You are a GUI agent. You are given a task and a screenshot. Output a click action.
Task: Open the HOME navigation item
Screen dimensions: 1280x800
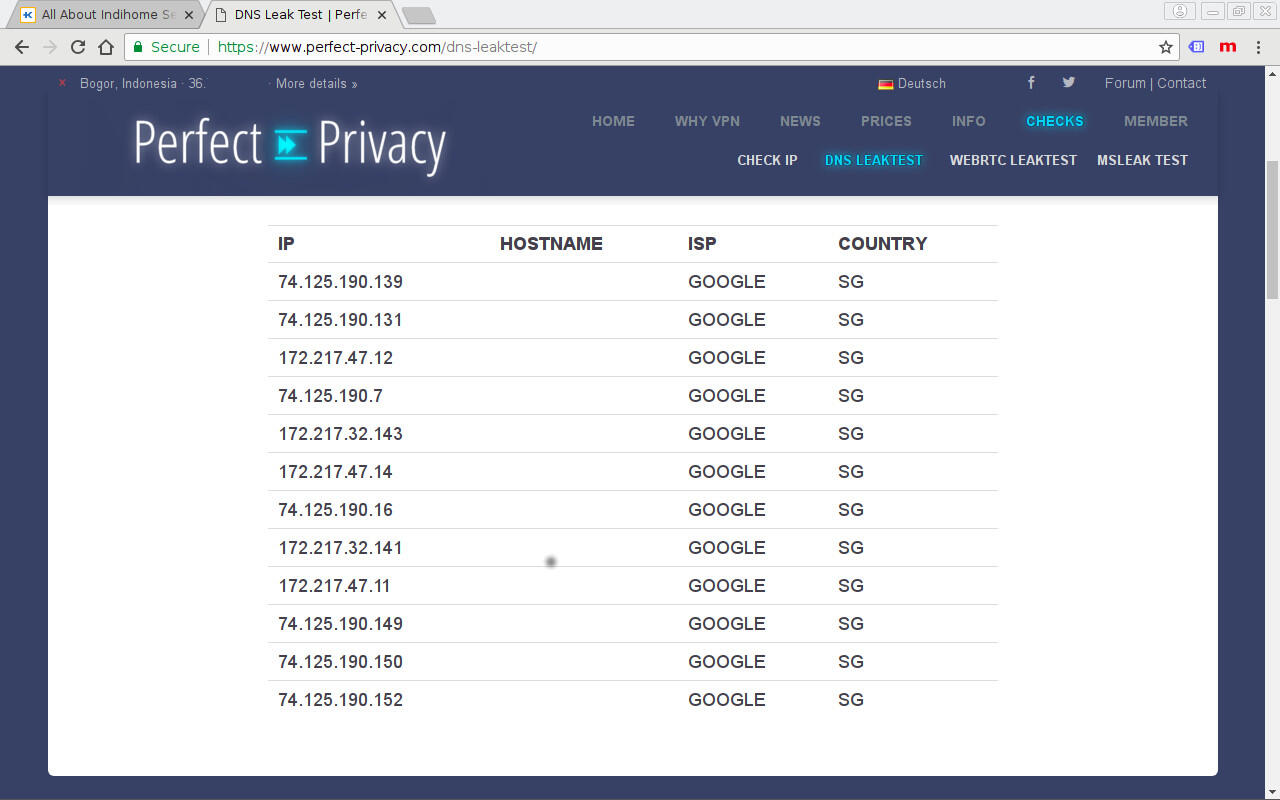(613, 121)
